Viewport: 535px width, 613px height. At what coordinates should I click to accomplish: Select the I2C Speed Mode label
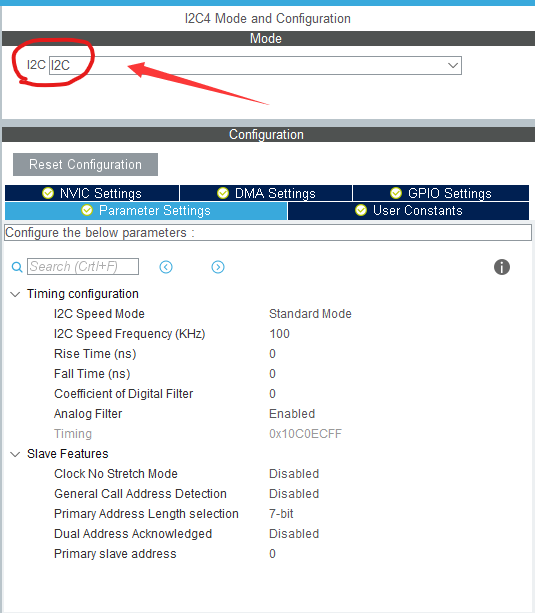coord(99,314)
